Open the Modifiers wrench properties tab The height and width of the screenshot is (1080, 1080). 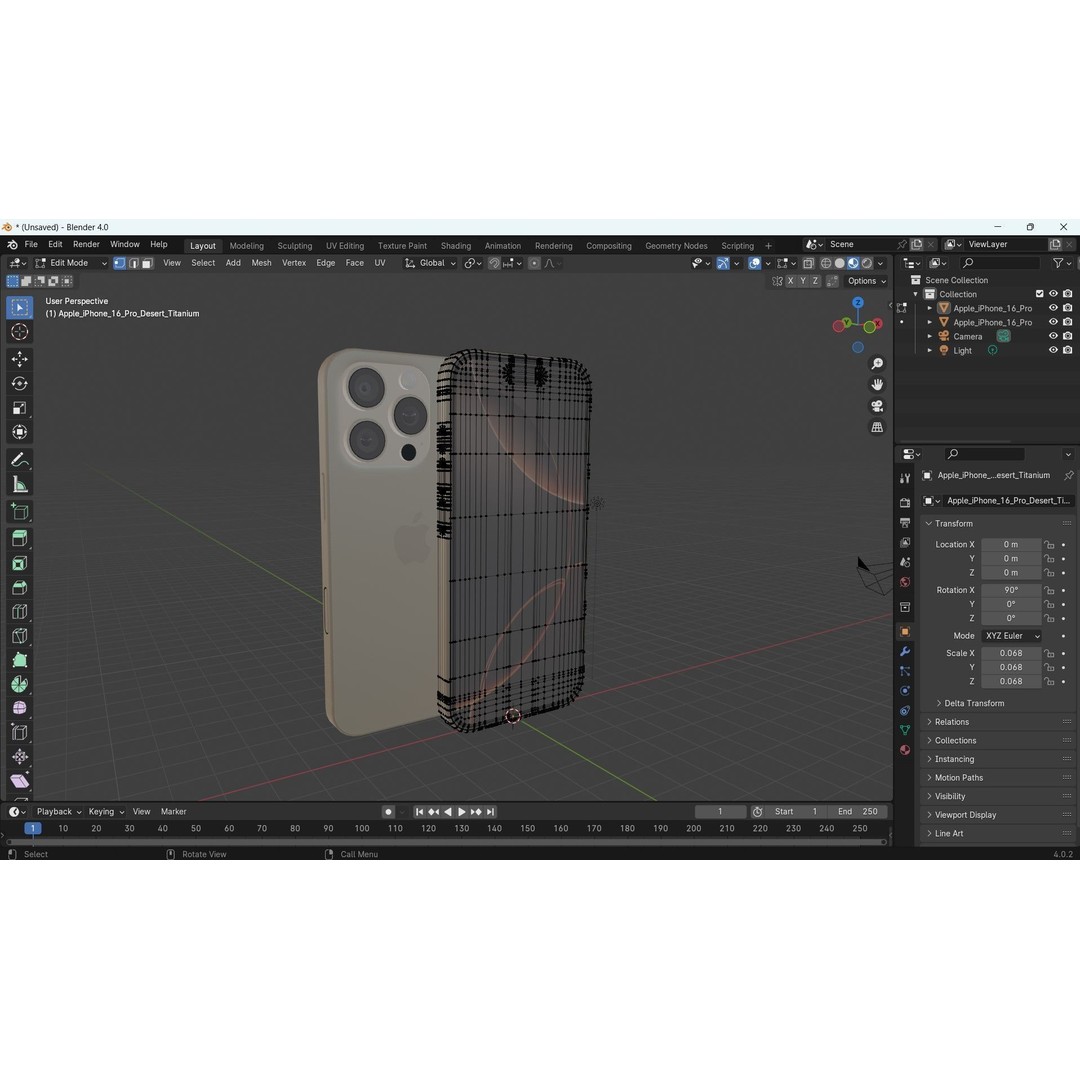[x=905, y=651]
